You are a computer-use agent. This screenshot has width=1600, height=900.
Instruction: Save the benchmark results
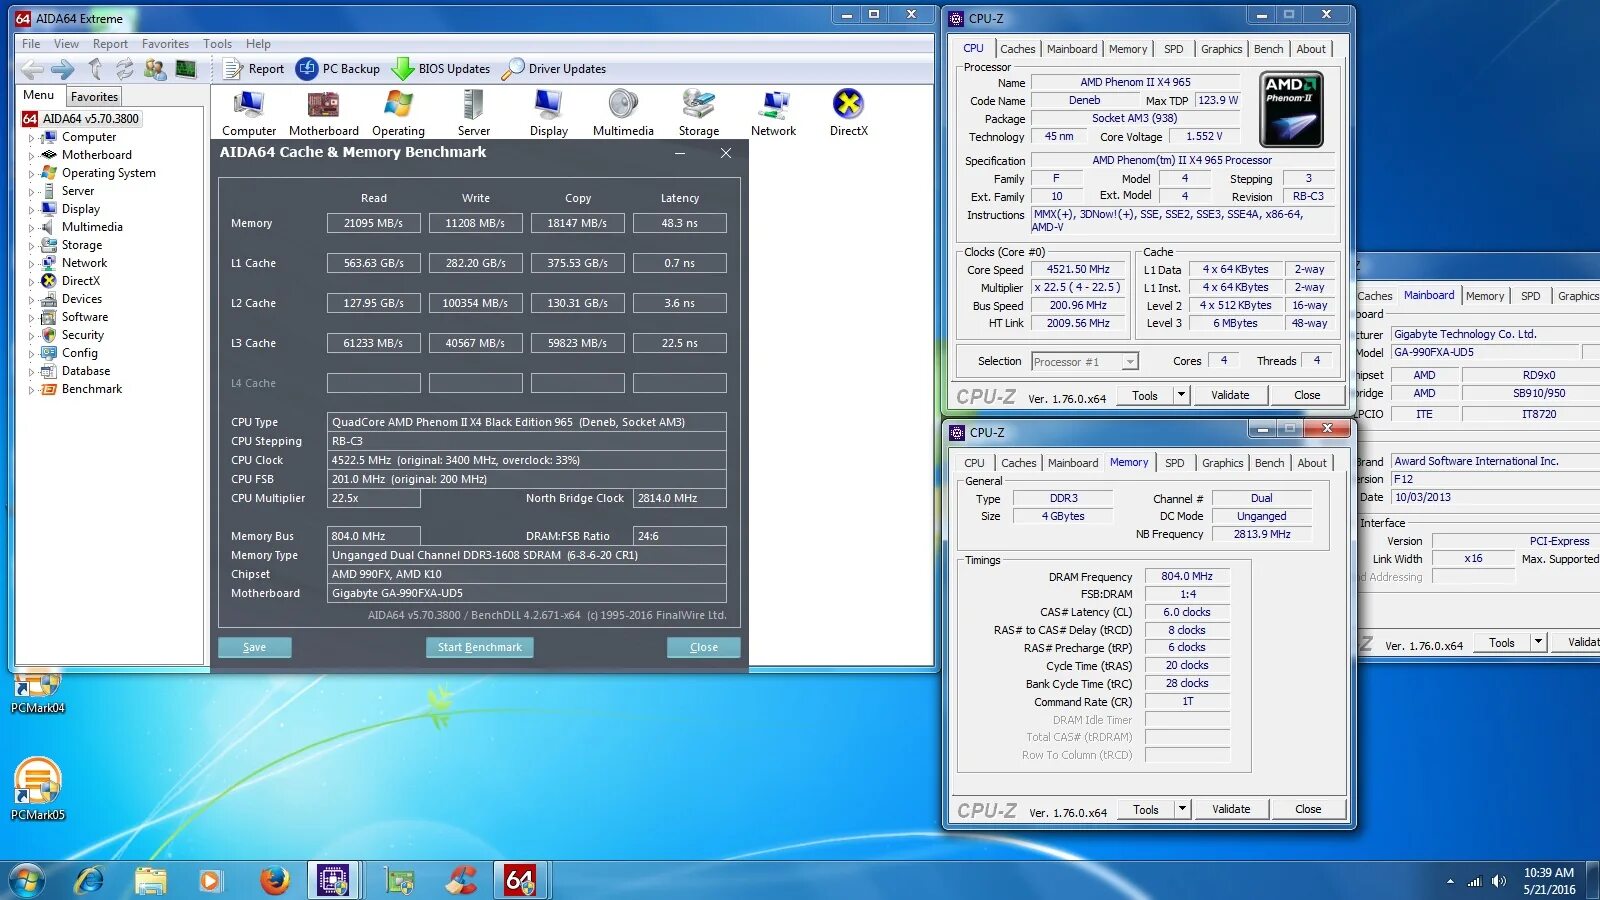255,647
